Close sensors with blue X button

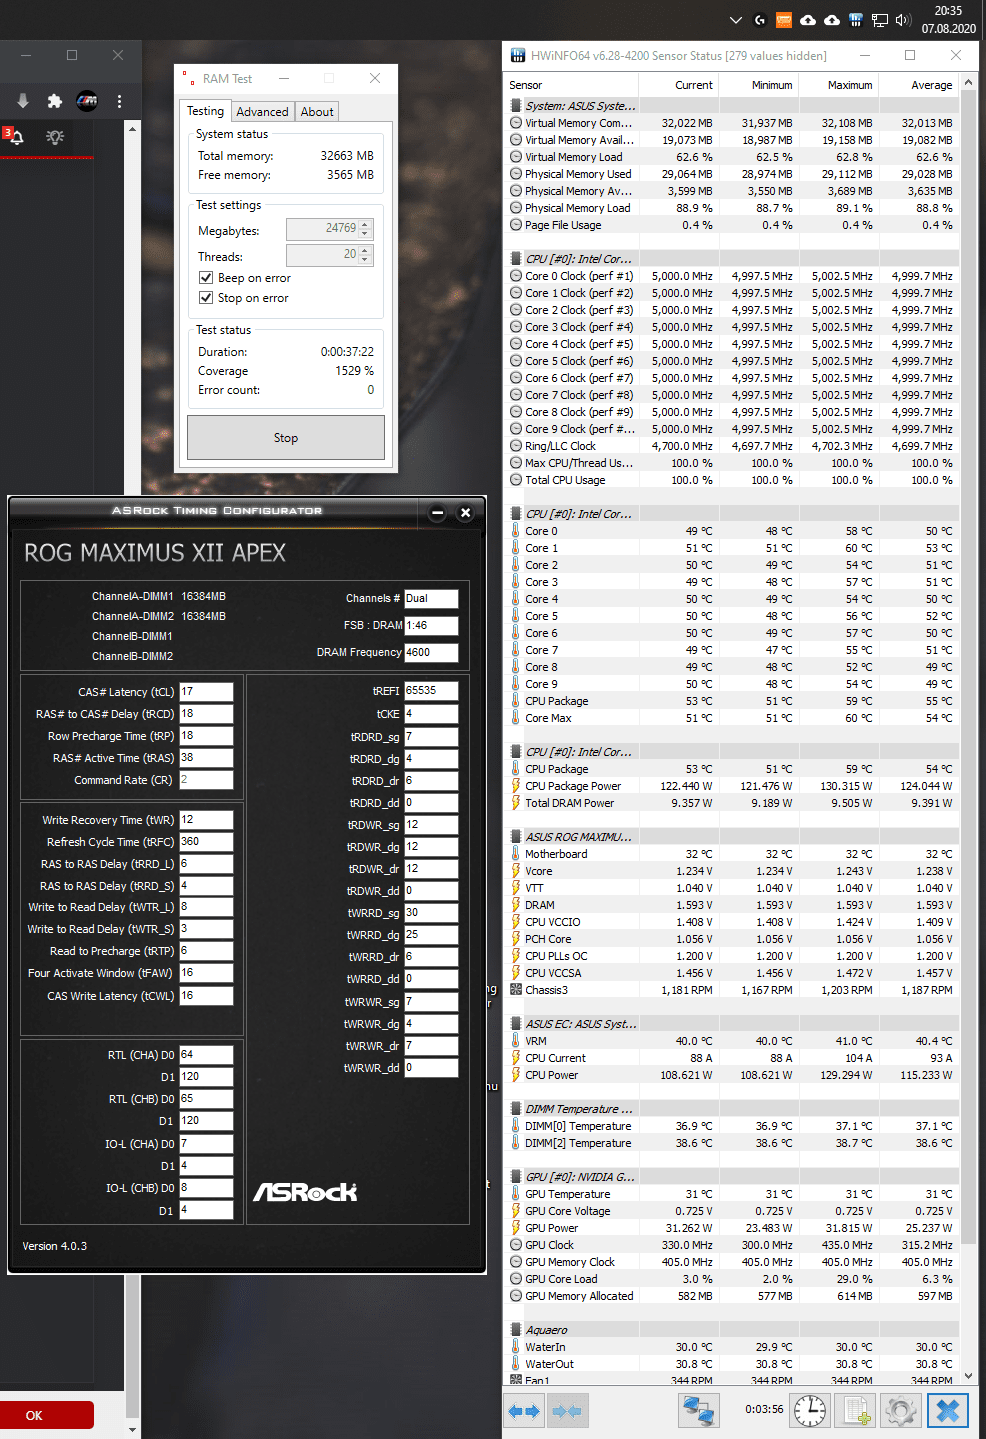[x=948, y=1411]
